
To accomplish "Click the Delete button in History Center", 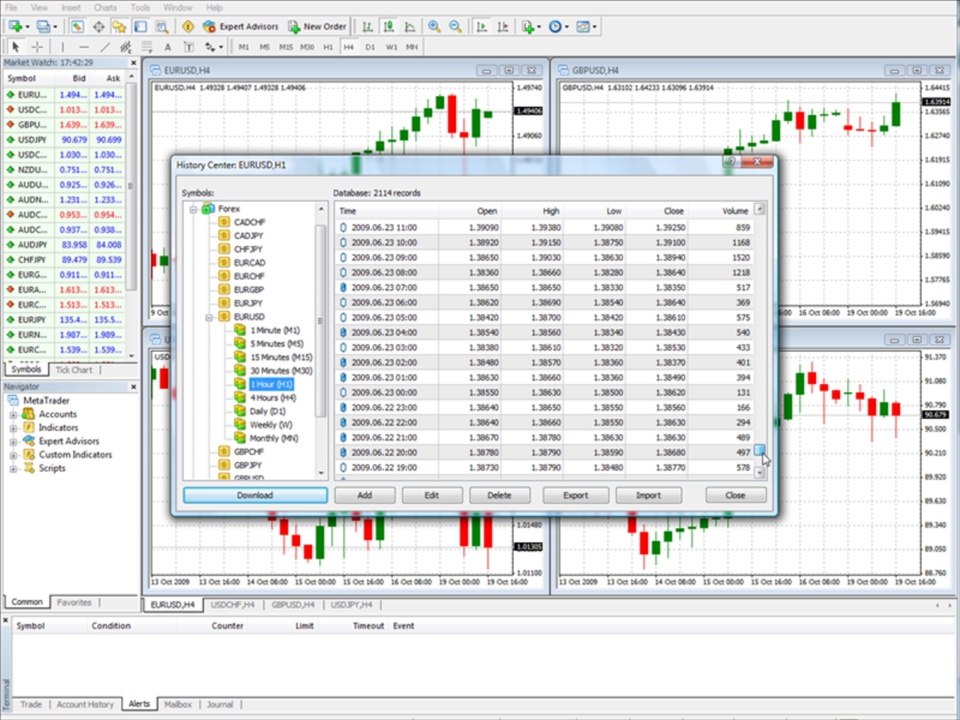I will (500, 495).
